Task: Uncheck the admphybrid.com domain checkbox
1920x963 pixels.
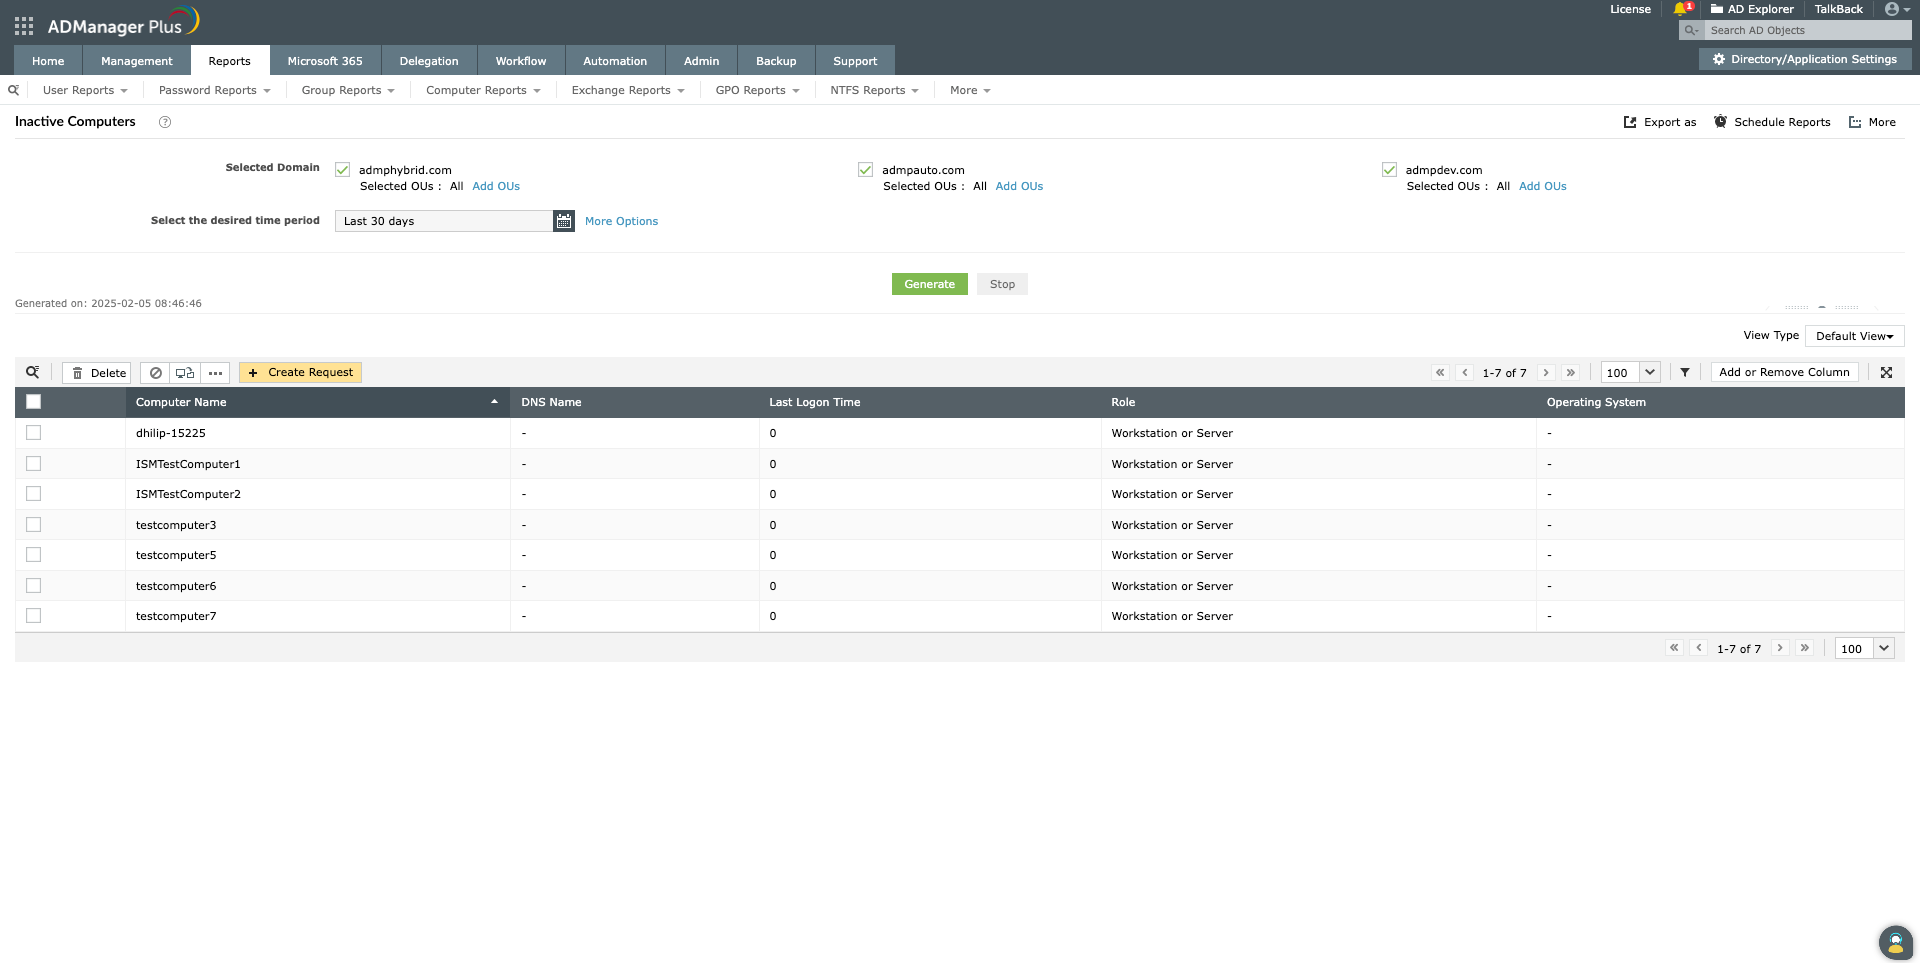Action: click(343, 170)
